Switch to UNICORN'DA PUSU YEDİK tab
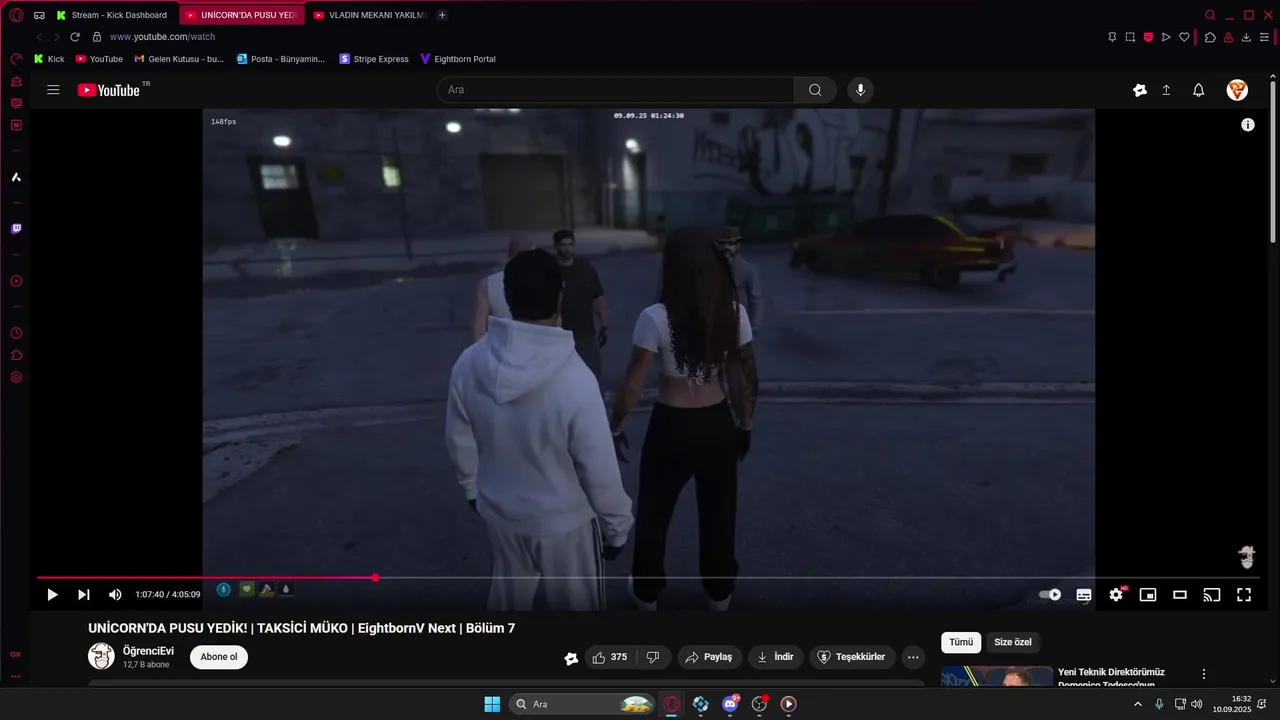The width and height of the screenshot is (1280, 720). 242,15
